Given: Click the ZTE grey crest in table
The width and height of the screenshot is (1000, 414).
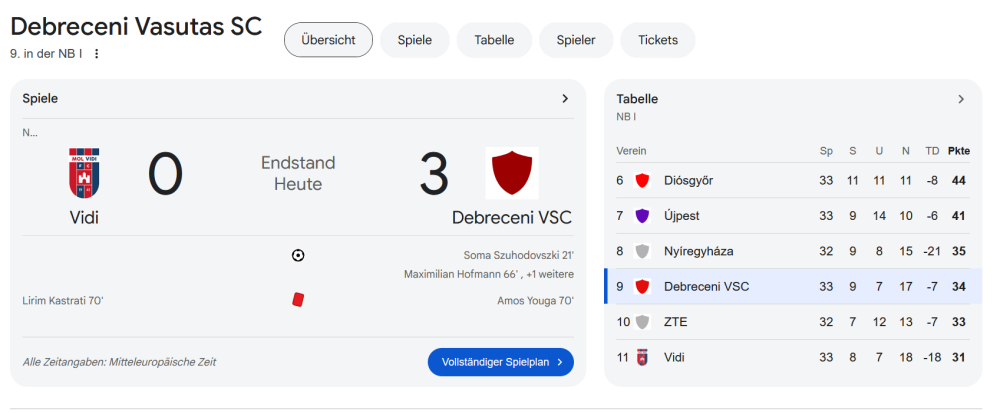Looking at the screenshot, I should coord(642,322).
